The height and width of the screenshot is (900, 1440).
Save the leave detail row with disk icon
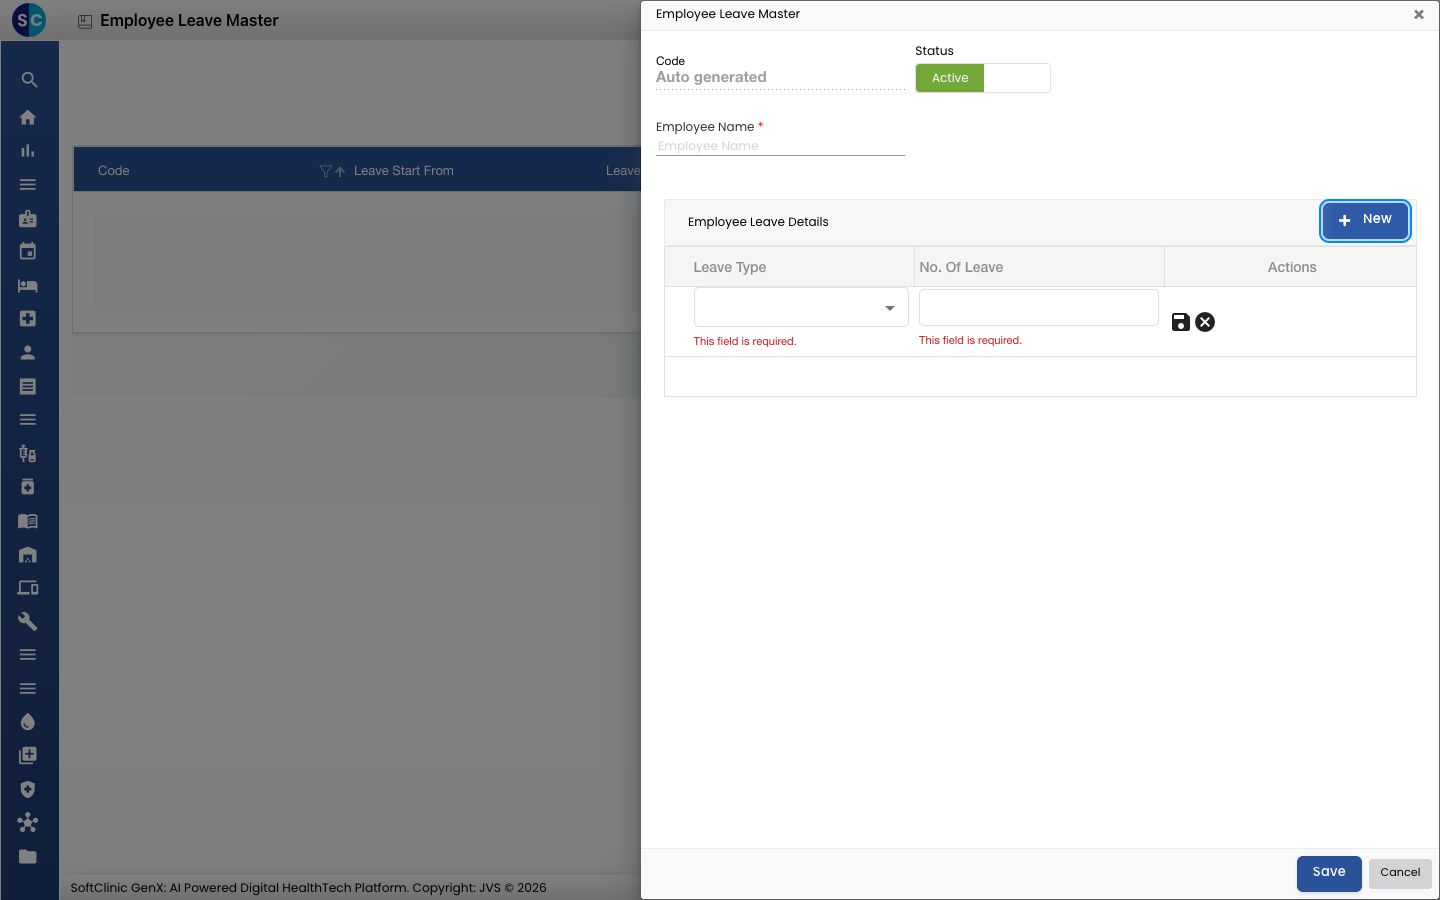[x=1181, y=322]
